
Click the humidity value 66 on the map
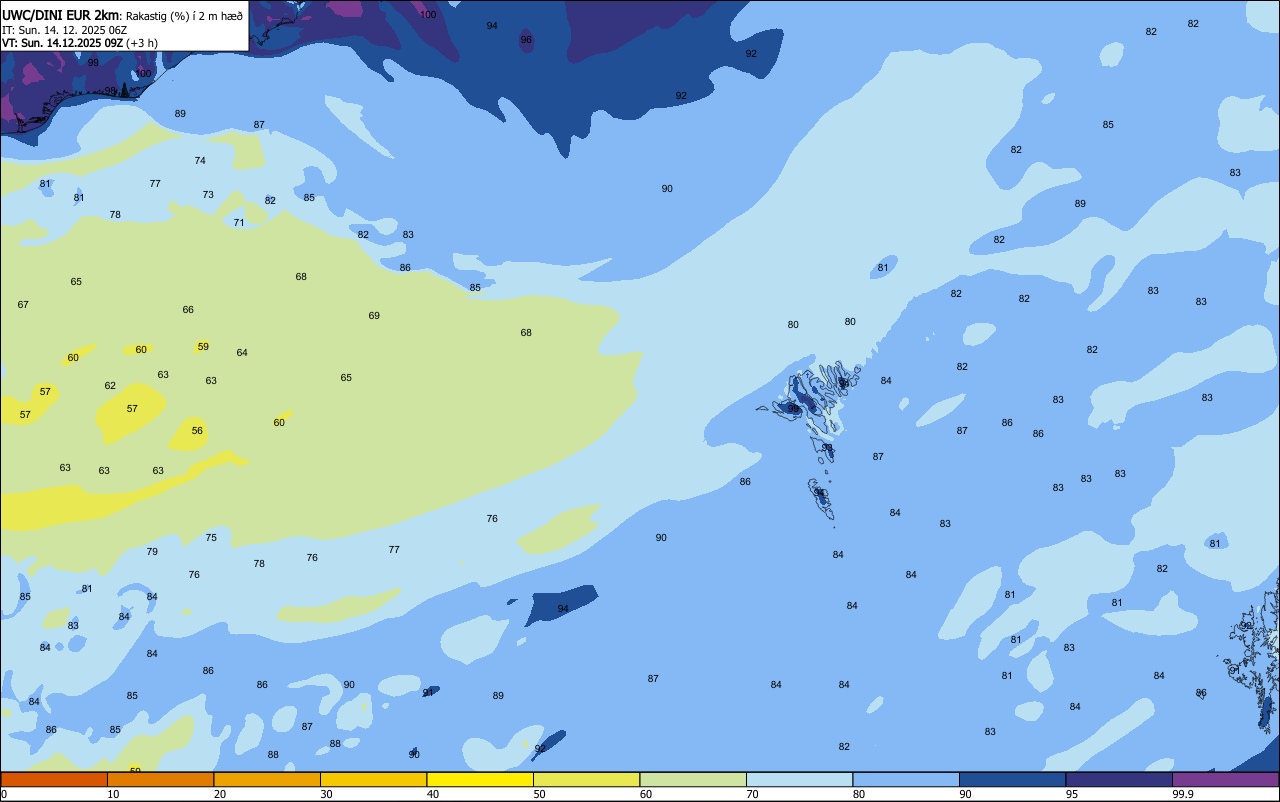pos(188,310)
